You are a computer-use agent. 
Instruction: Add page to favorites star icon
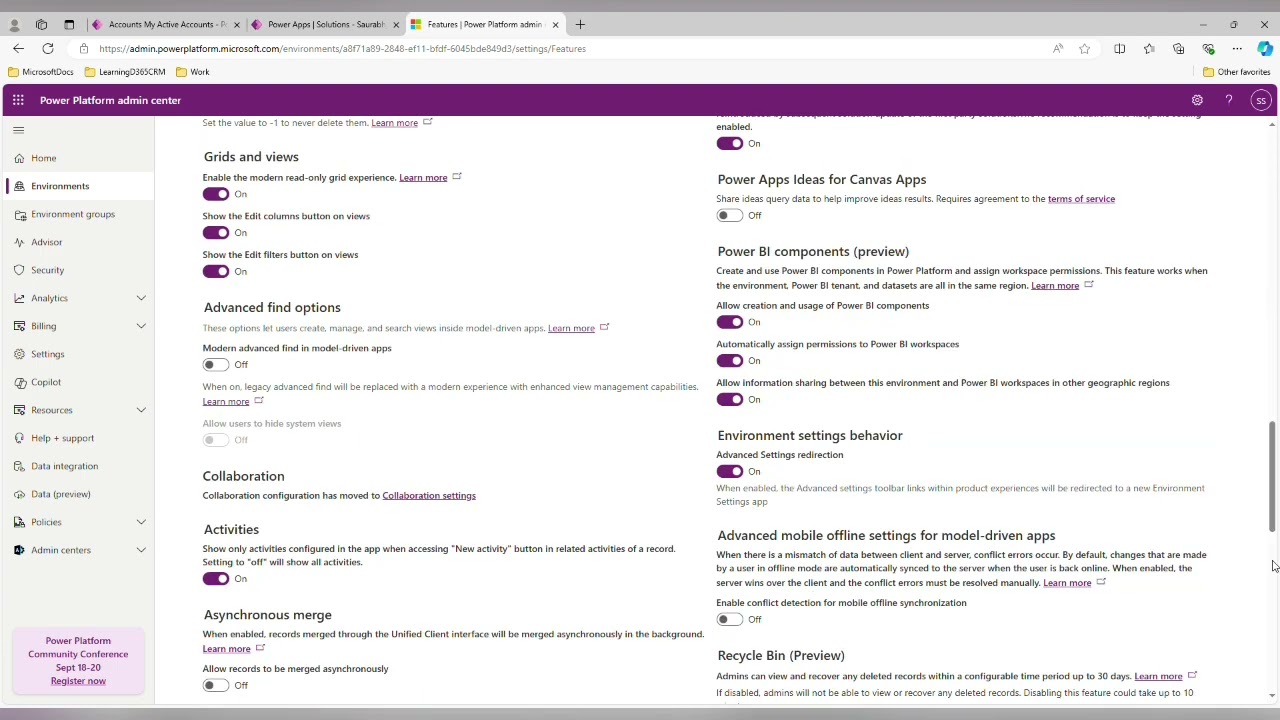pos(1084,48)
